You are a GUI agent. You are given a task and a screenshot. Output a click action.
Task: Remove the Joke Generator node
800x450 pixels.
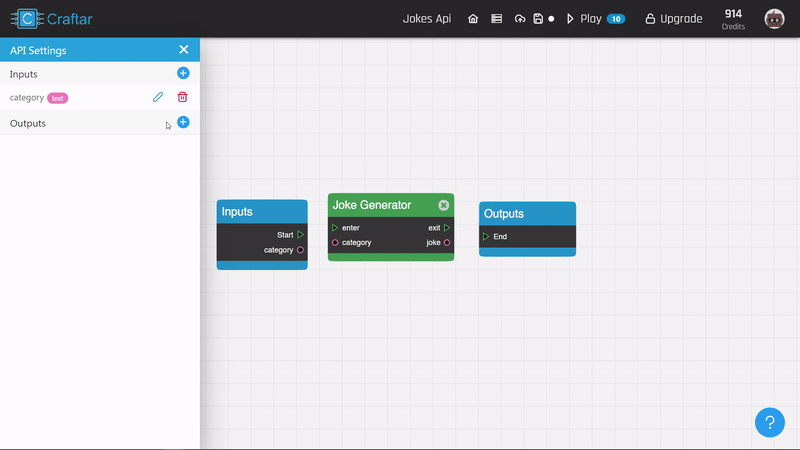tap(443, 205)
